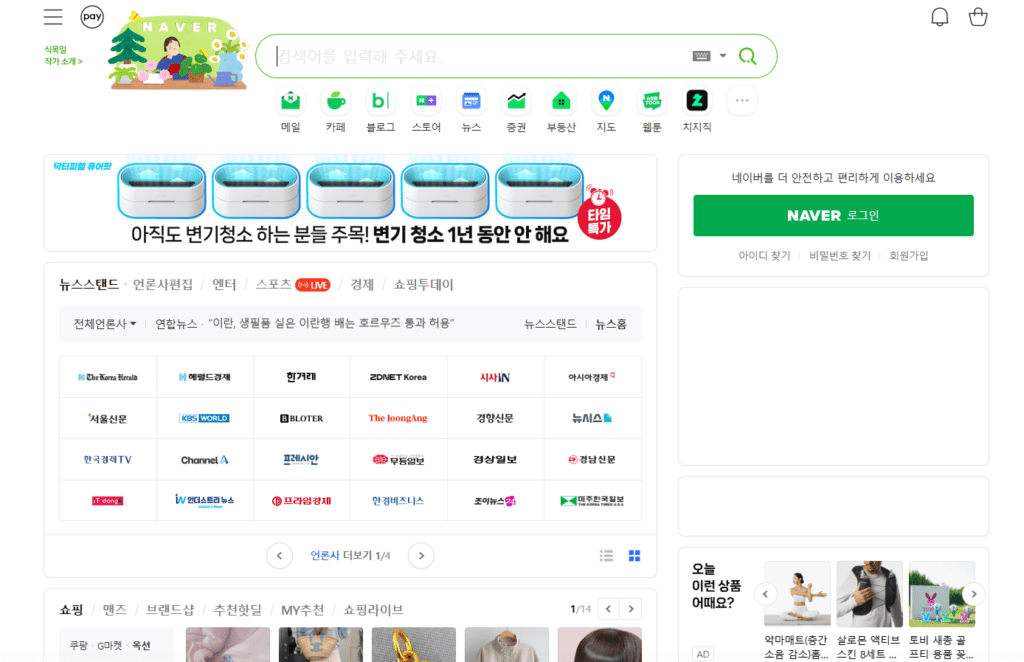This screenshot has width=1024, height=662.
Task: Open the shopping cart icon
Action: pos(977,16)
